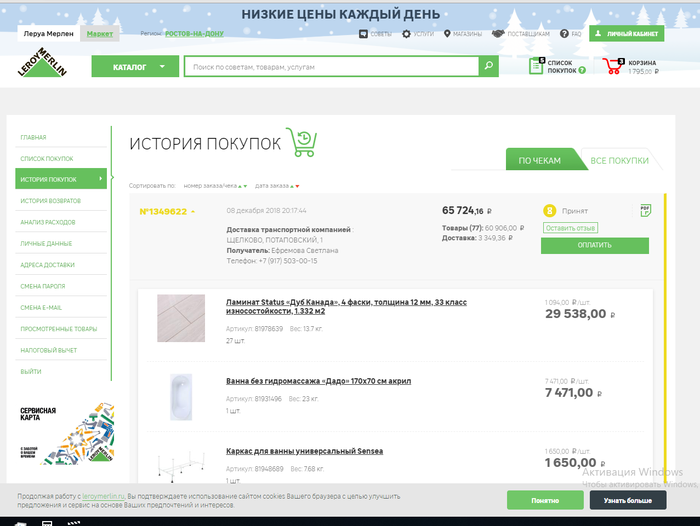Select the Леруа Мерлен tab
700x526 pixels.
coord(49,33)
